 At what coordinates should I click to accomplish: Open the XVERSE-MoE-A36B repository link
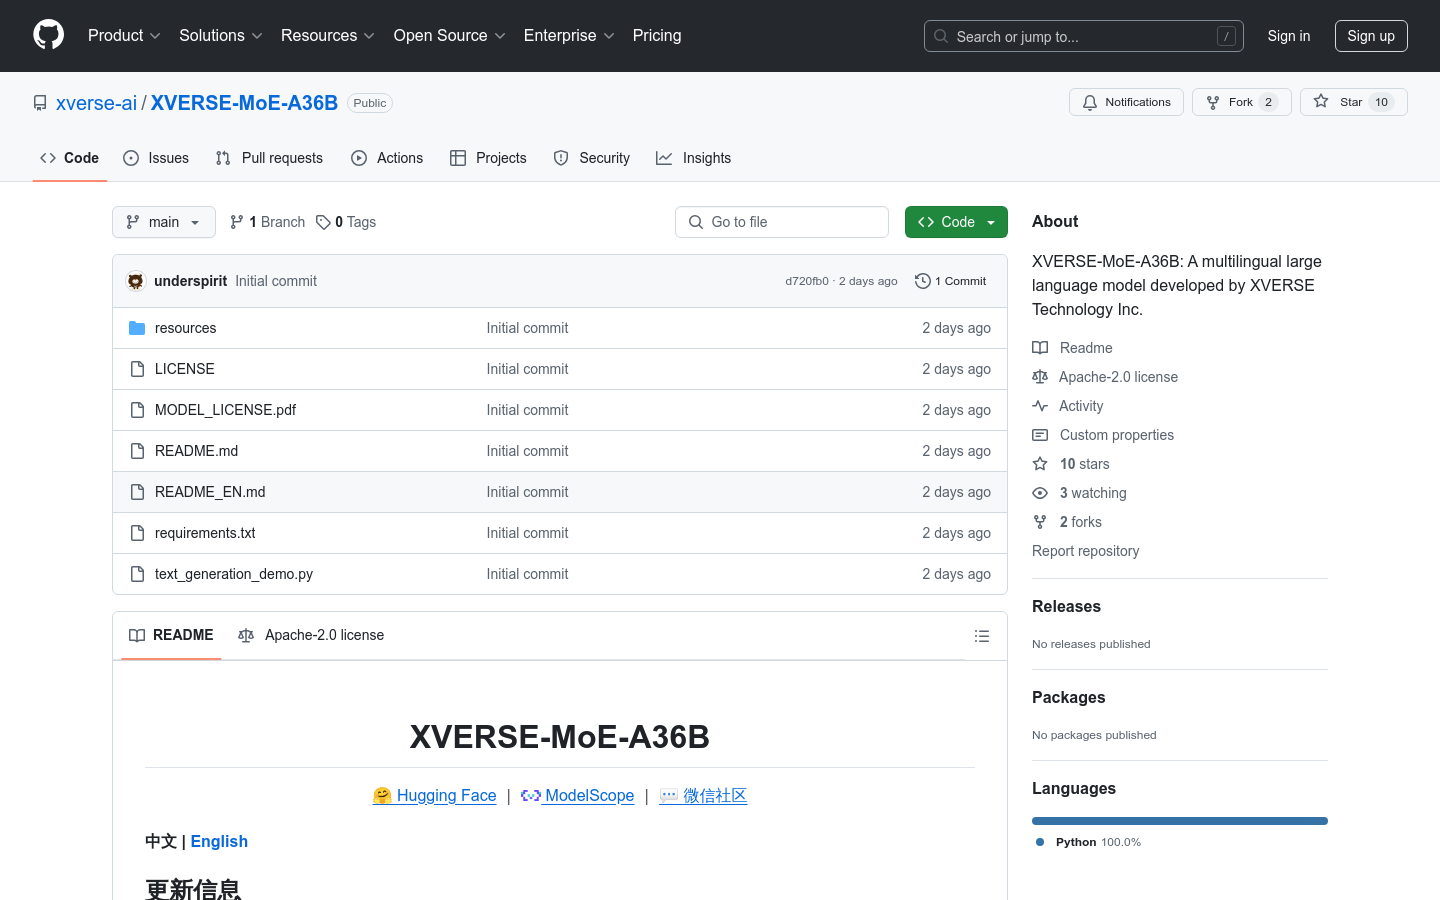coord(244,103)
